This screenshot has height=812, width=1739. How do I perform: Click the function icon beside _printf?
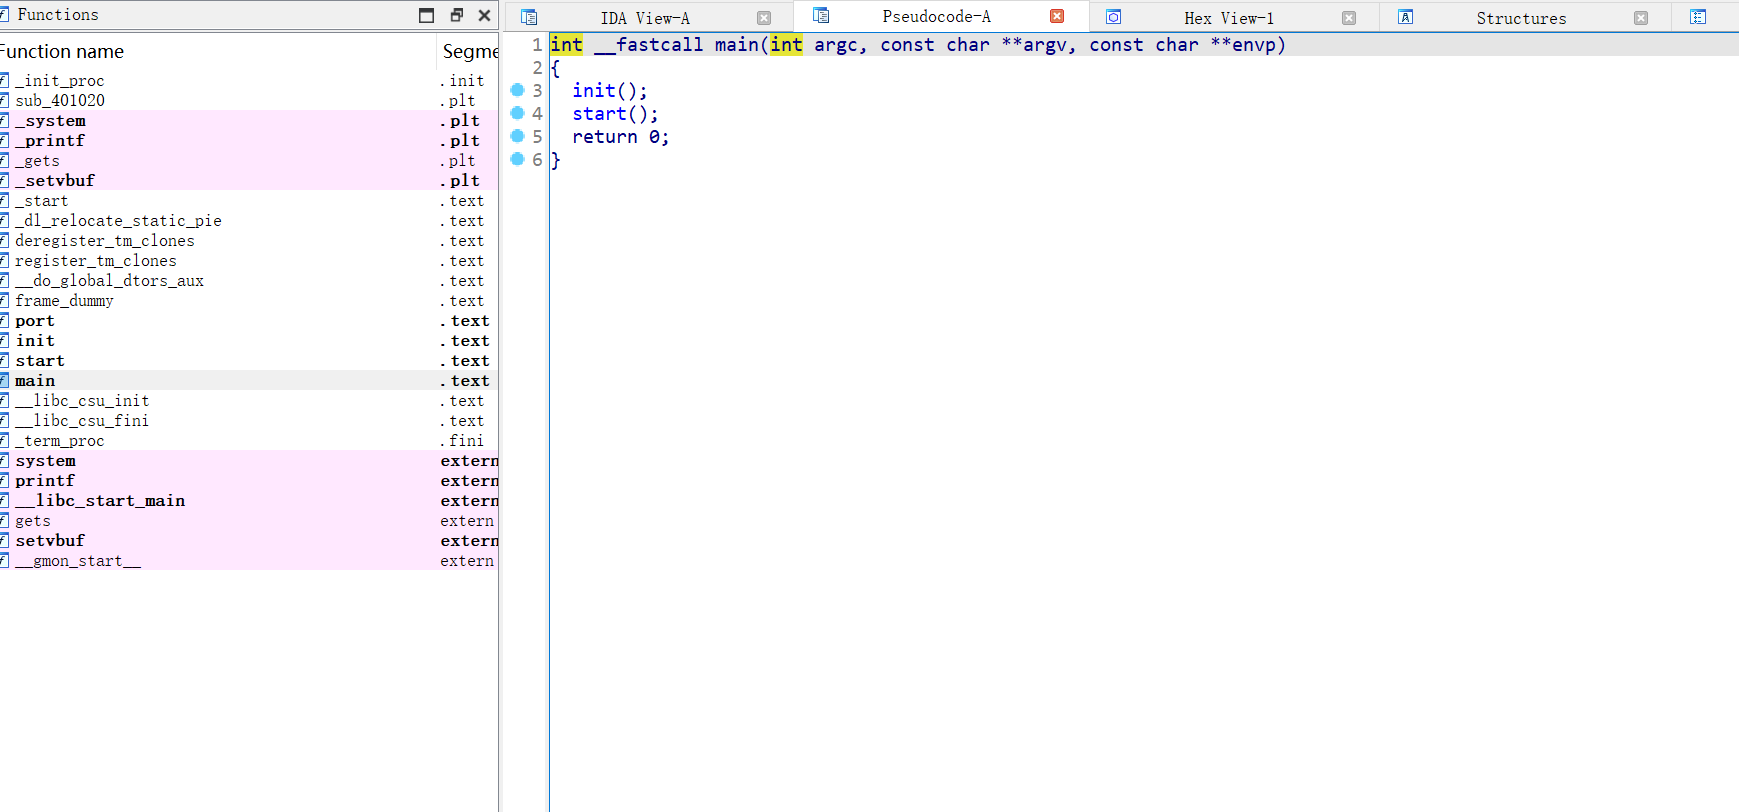click(x=4, y=140)
